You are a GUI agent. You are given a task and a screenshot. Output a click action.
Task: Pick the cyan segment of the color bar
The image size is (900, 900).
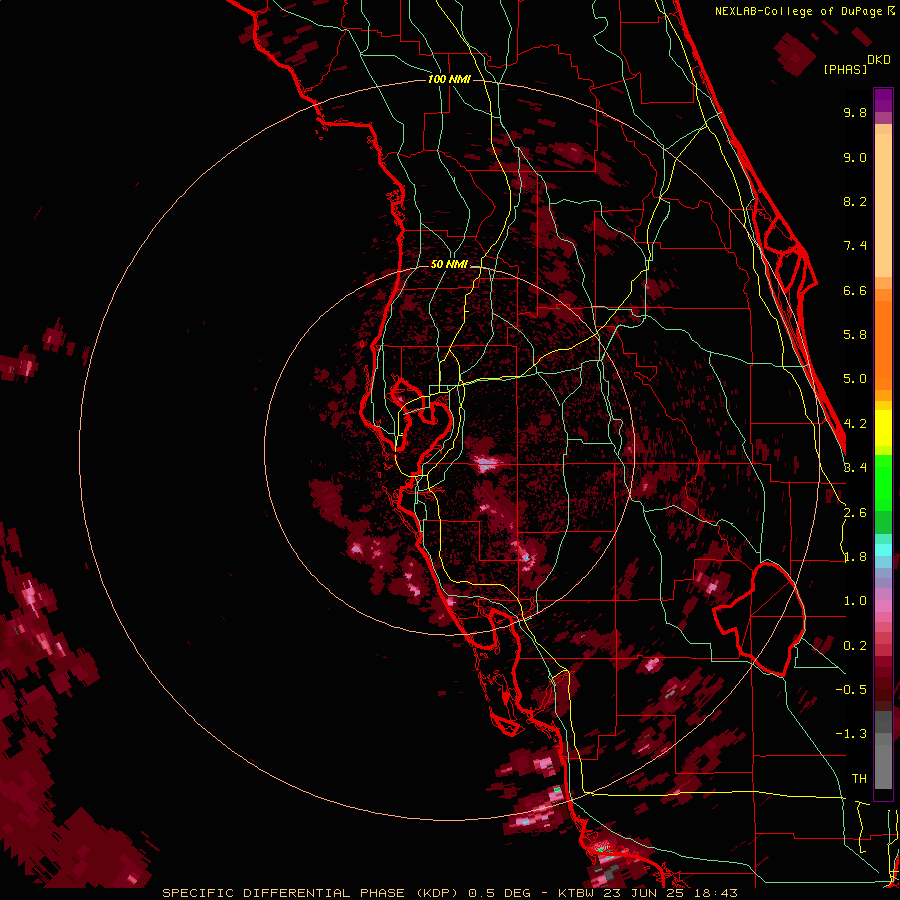pyautogui.click(x=883, y=550)
